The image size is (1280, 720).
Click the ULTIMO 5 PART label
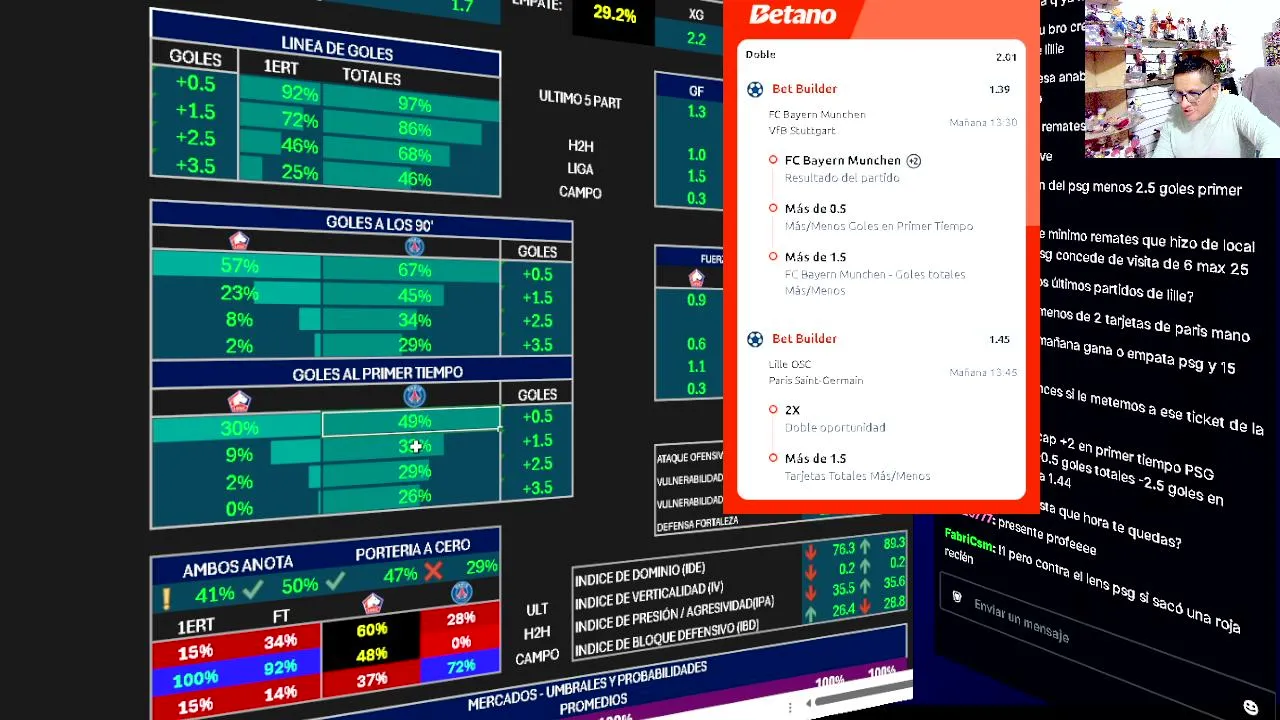[x=580, y=99]
